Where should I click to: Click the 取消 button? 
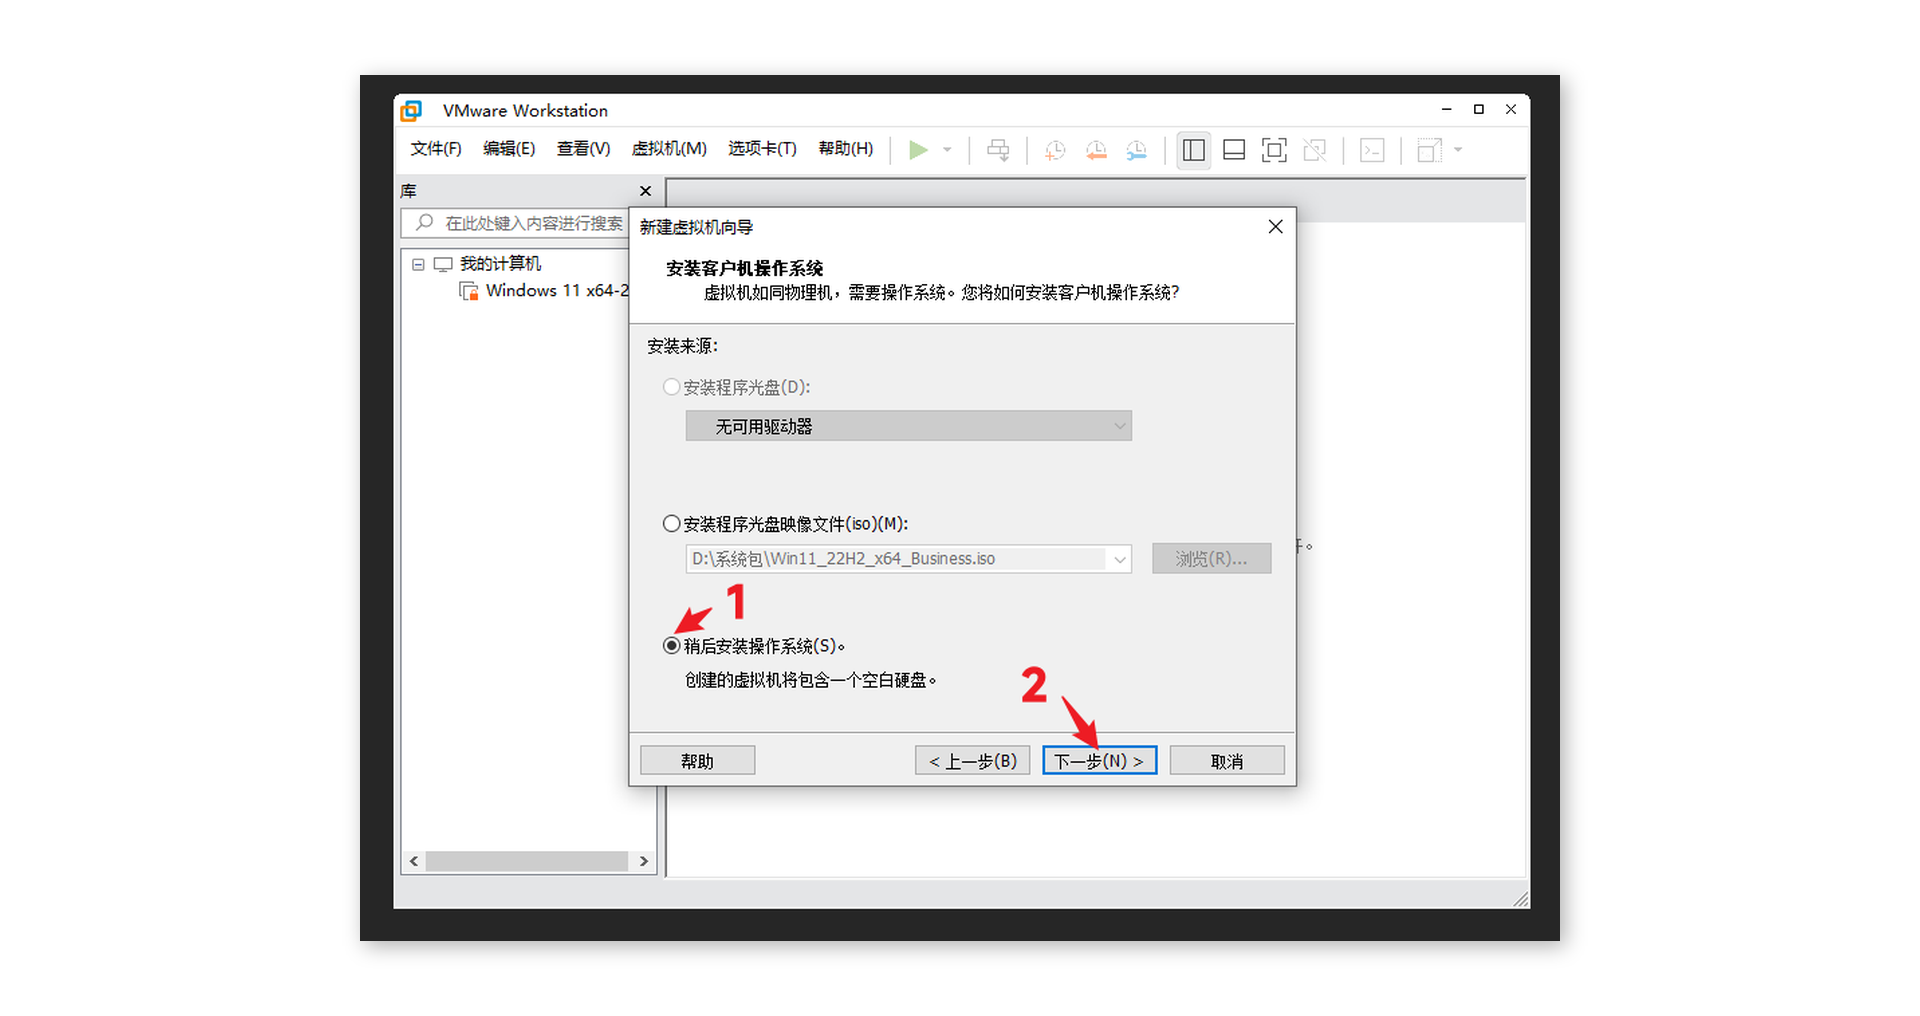1227,761
